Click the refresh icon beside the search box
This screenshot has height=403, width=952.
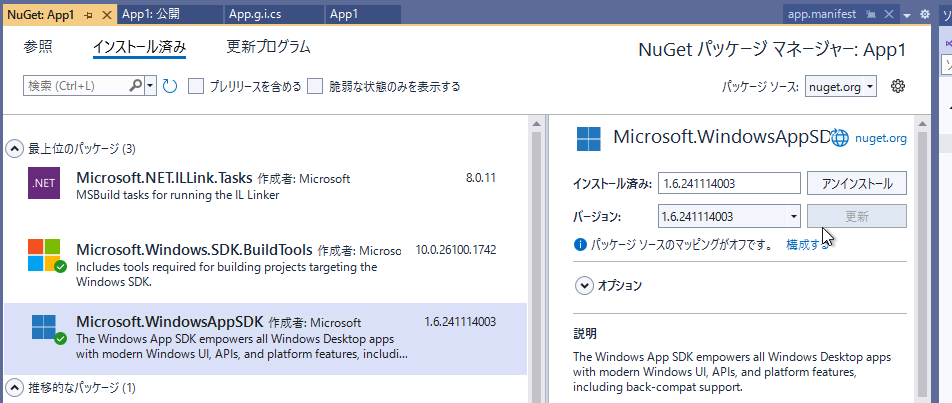pos(169,86)
